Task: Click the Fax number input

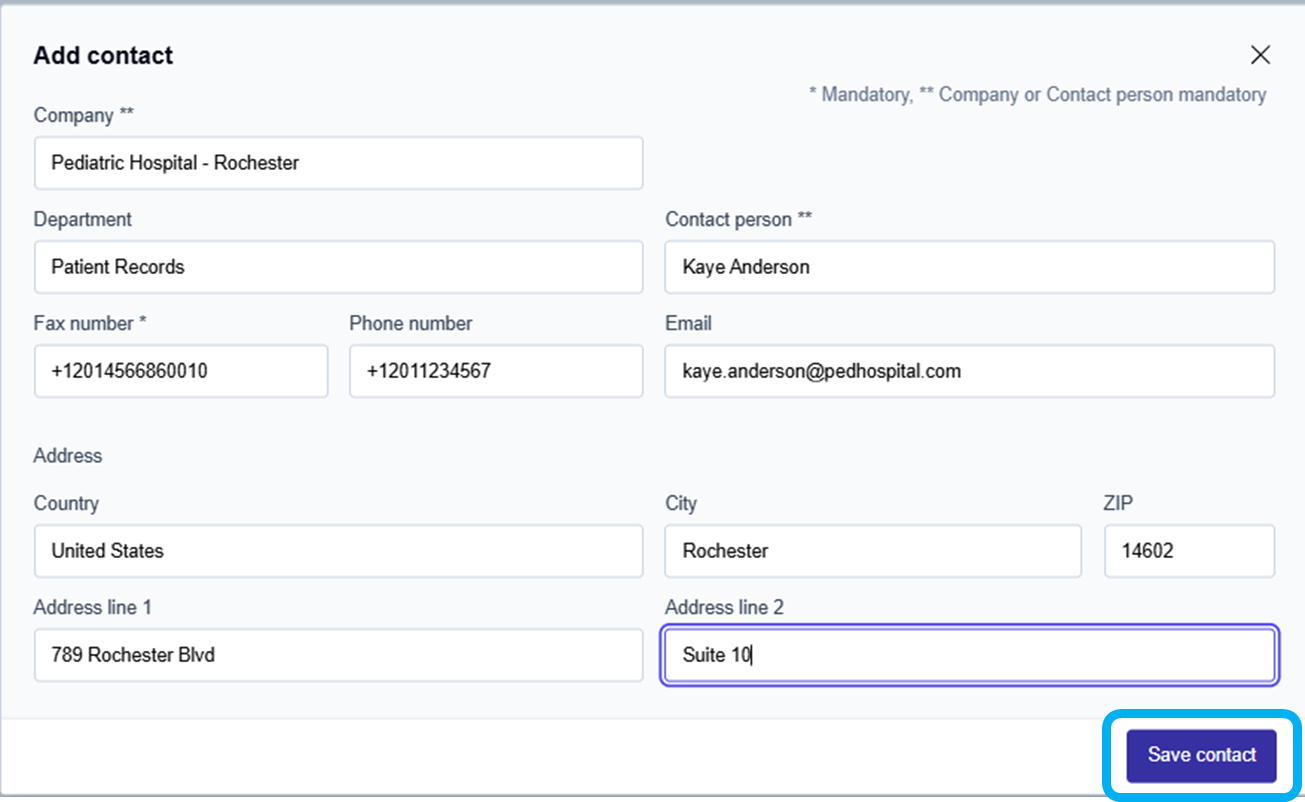Action: coord(181,371)
